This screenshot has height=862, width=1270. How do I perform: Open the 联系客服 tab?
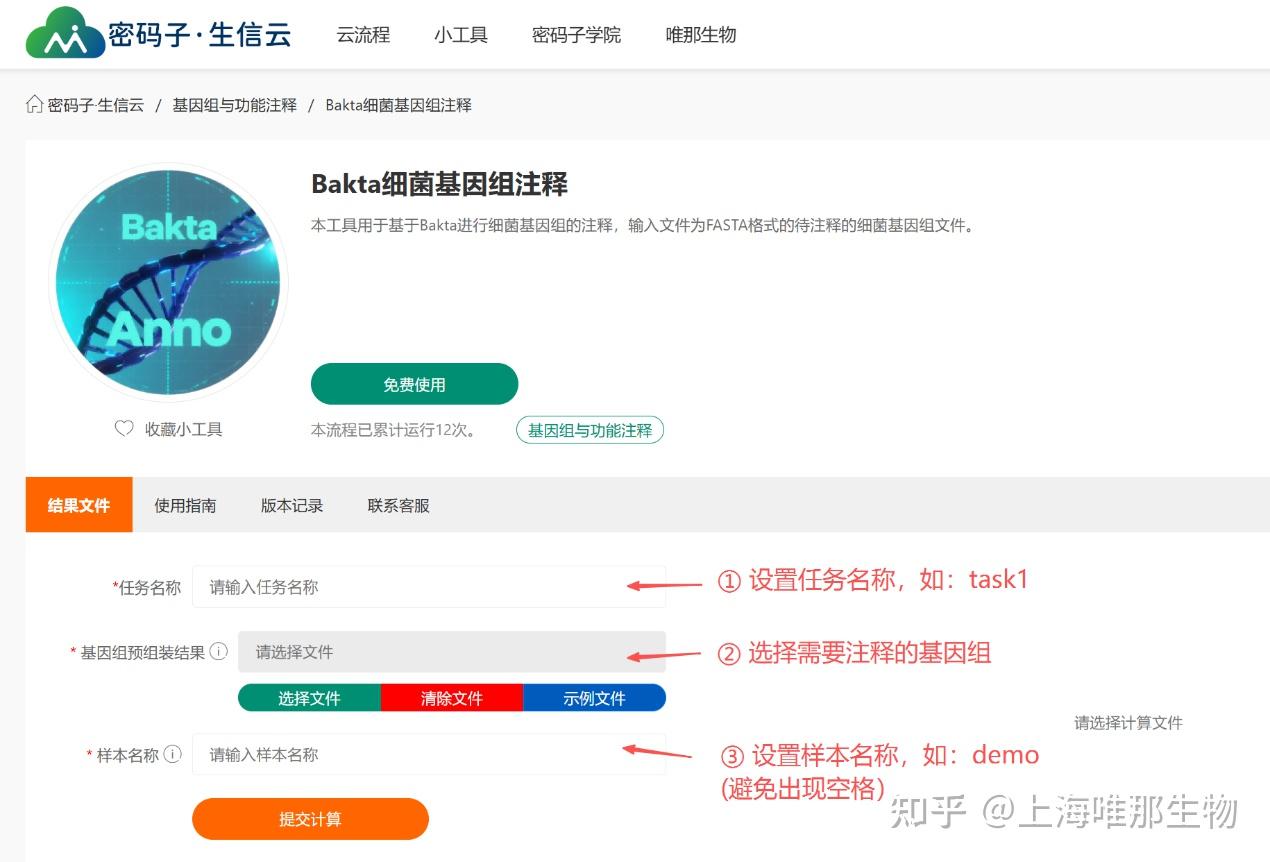pos(396,505)
